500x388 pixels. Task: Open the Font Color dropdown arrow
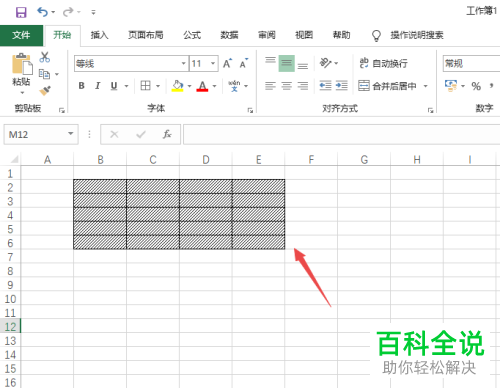215,86
